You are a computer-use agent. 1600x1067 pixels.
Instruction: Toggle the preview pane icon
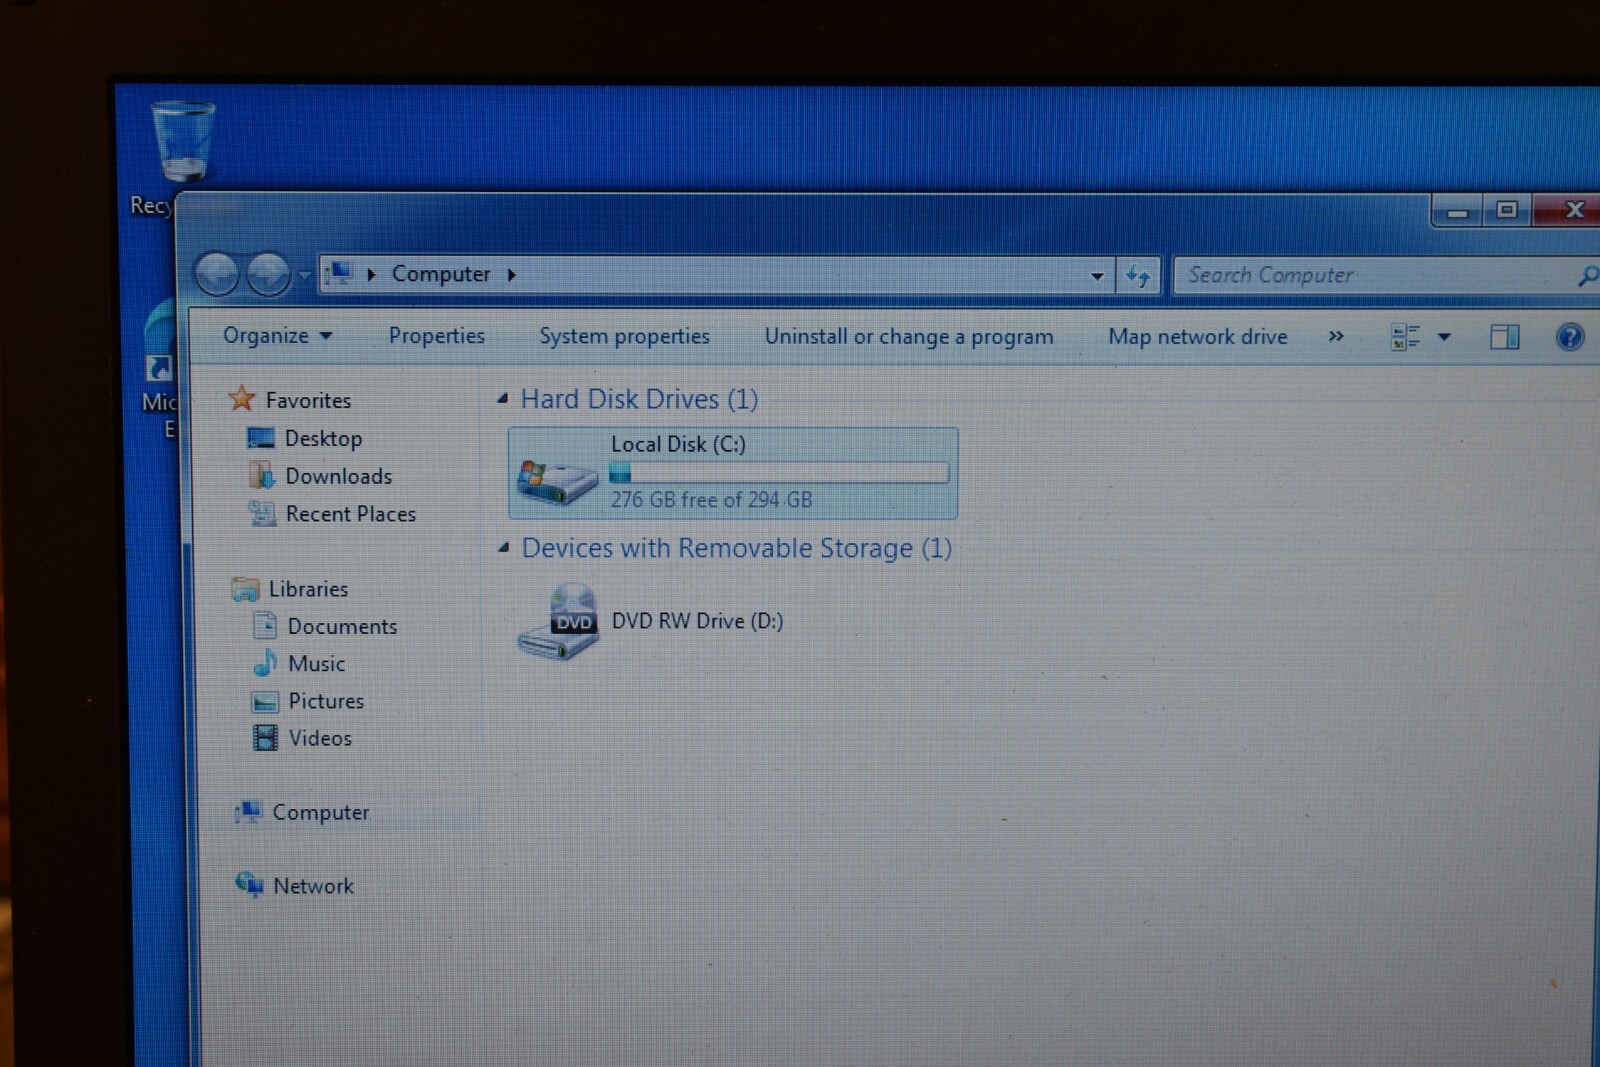(1504, 337)
